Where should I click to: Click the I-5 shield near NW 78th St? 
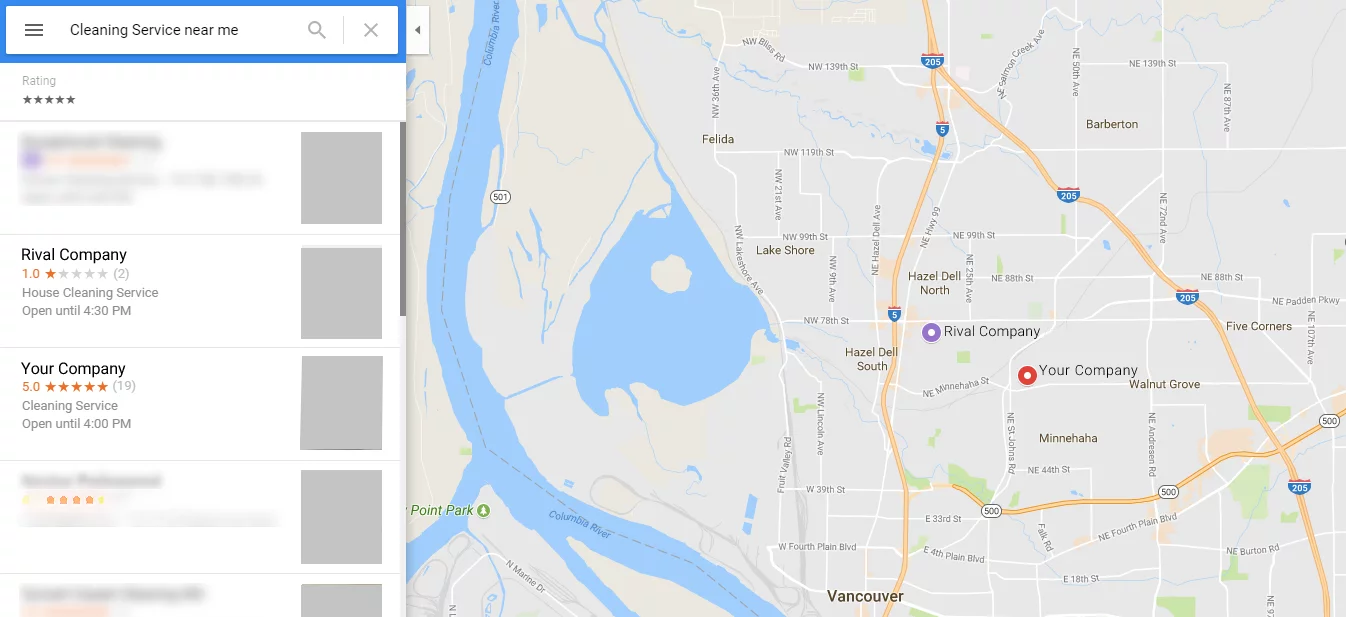click(x=894, y=313)
